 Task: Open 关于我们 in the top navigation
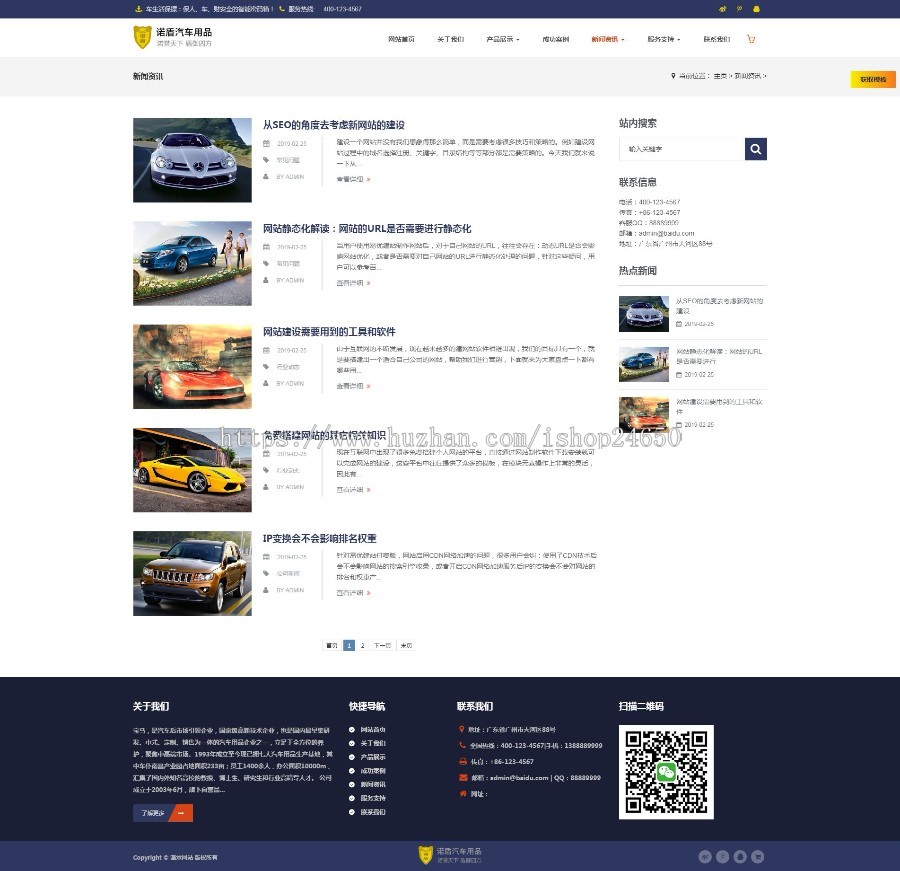click(x=450, y=40)
